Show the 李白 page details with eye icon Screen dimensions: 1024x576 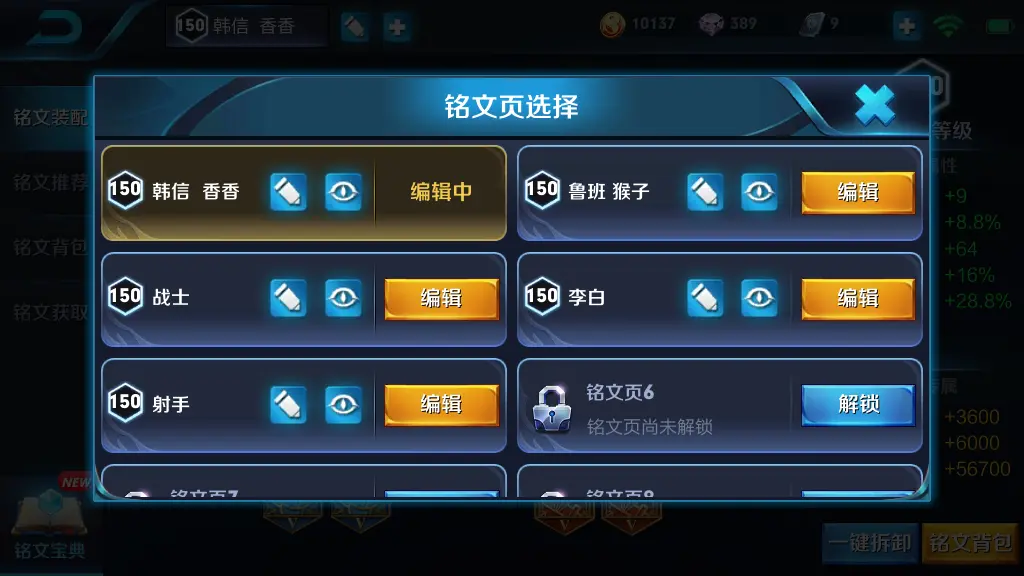click(759, 298)
